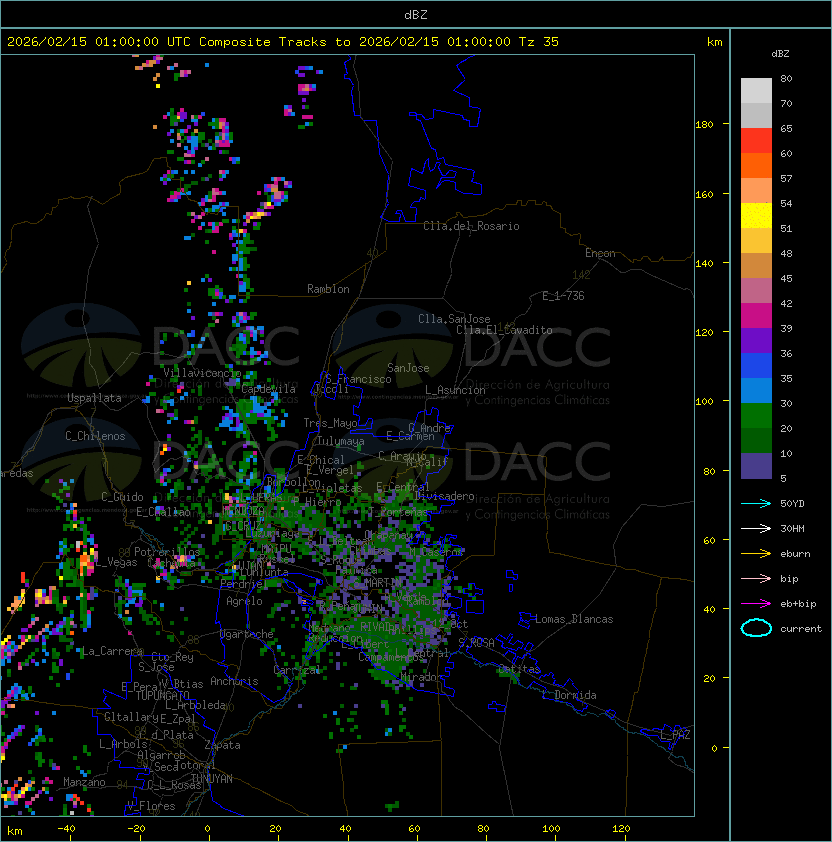Click the 'Lomas_Blancas' map label
Viewport: 832px width, 842px height.
574,619
